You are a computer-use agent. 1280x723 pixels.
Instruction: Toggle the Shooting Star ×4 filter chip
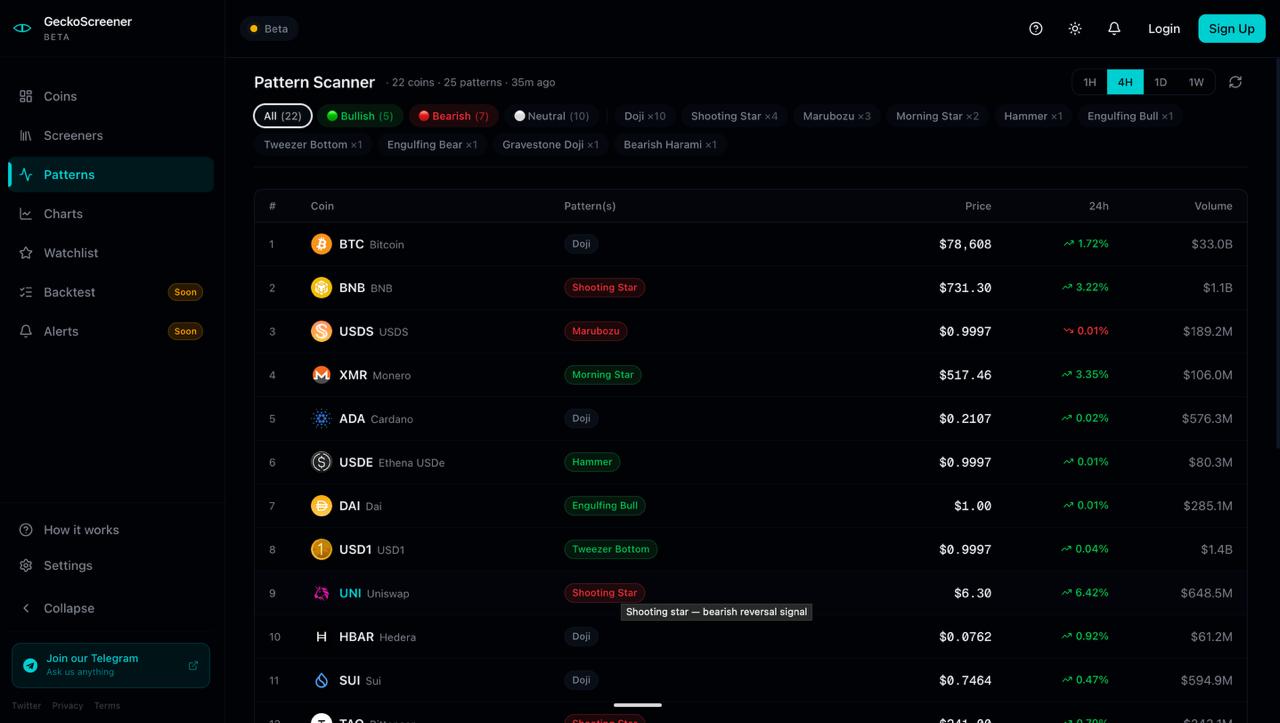[734, 116]
